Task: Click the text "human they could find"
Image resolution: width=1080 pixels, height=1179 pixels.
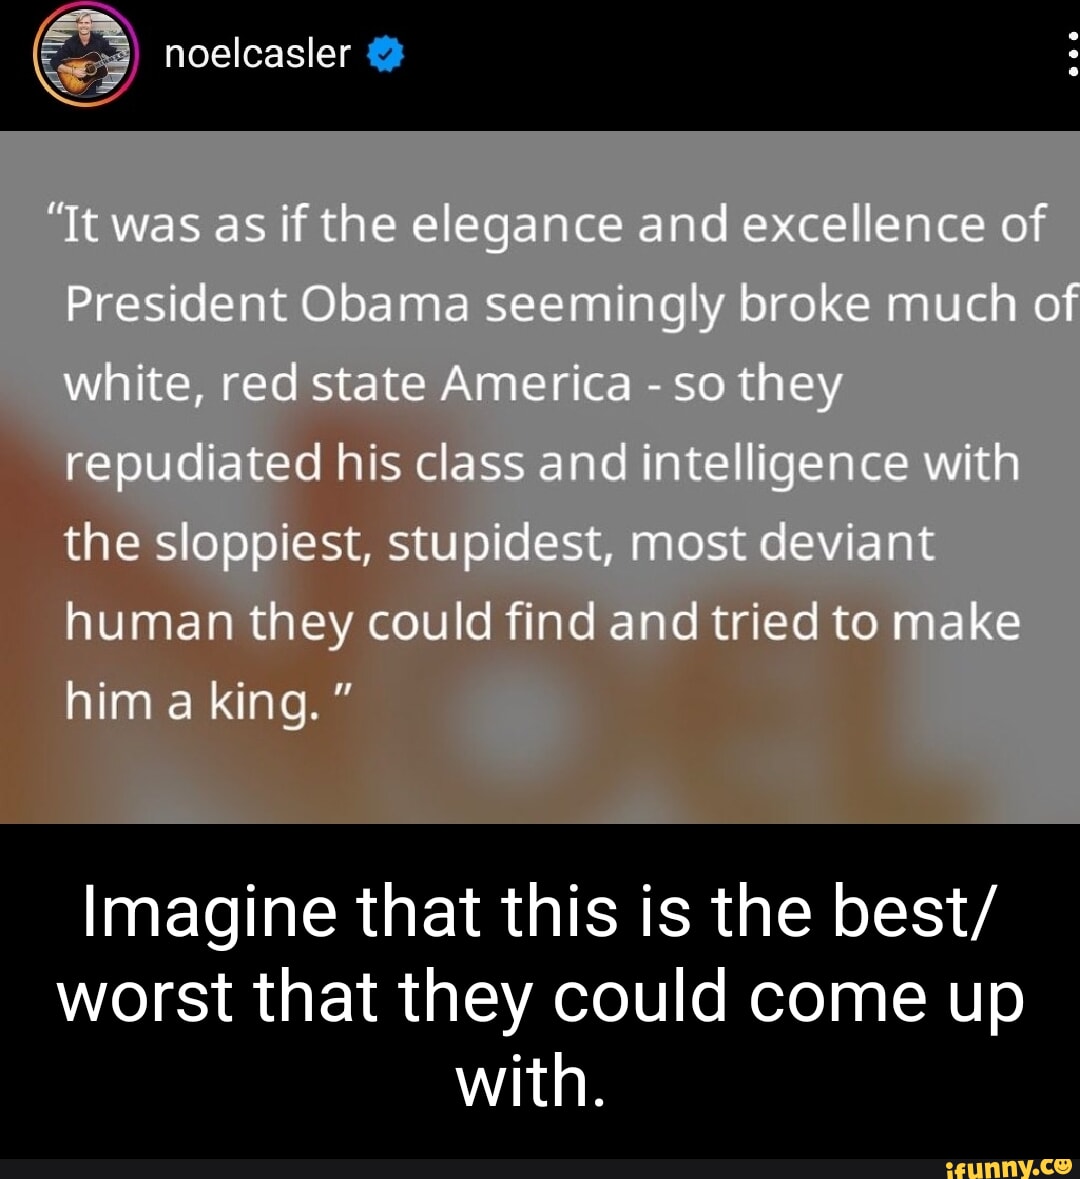Action: [330, 623]
